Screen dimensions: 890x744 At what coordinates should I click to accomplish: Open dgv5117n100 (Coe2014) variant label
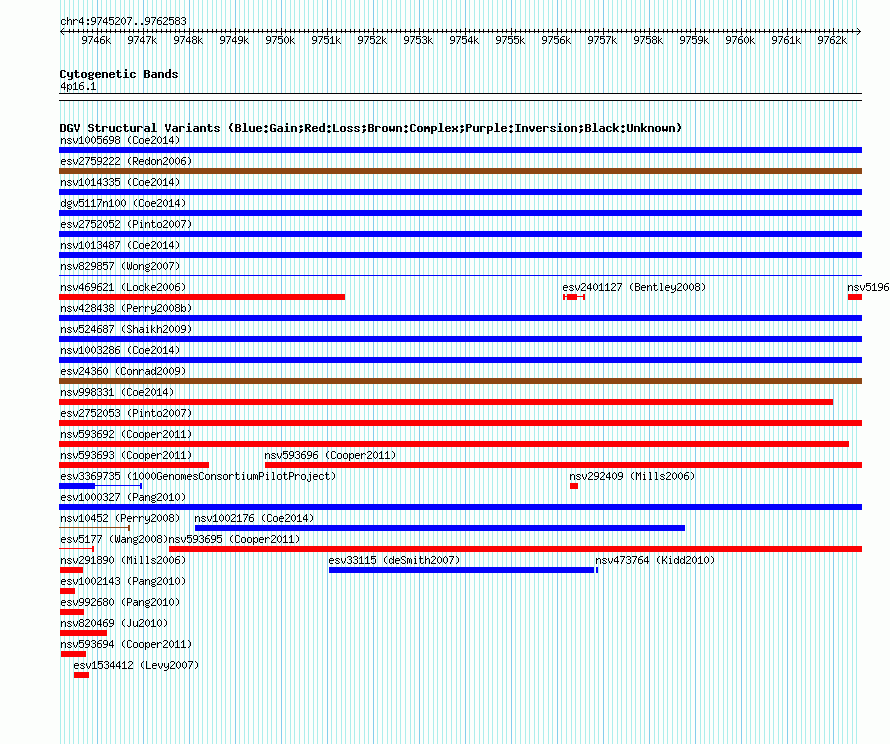click(123, 203)
